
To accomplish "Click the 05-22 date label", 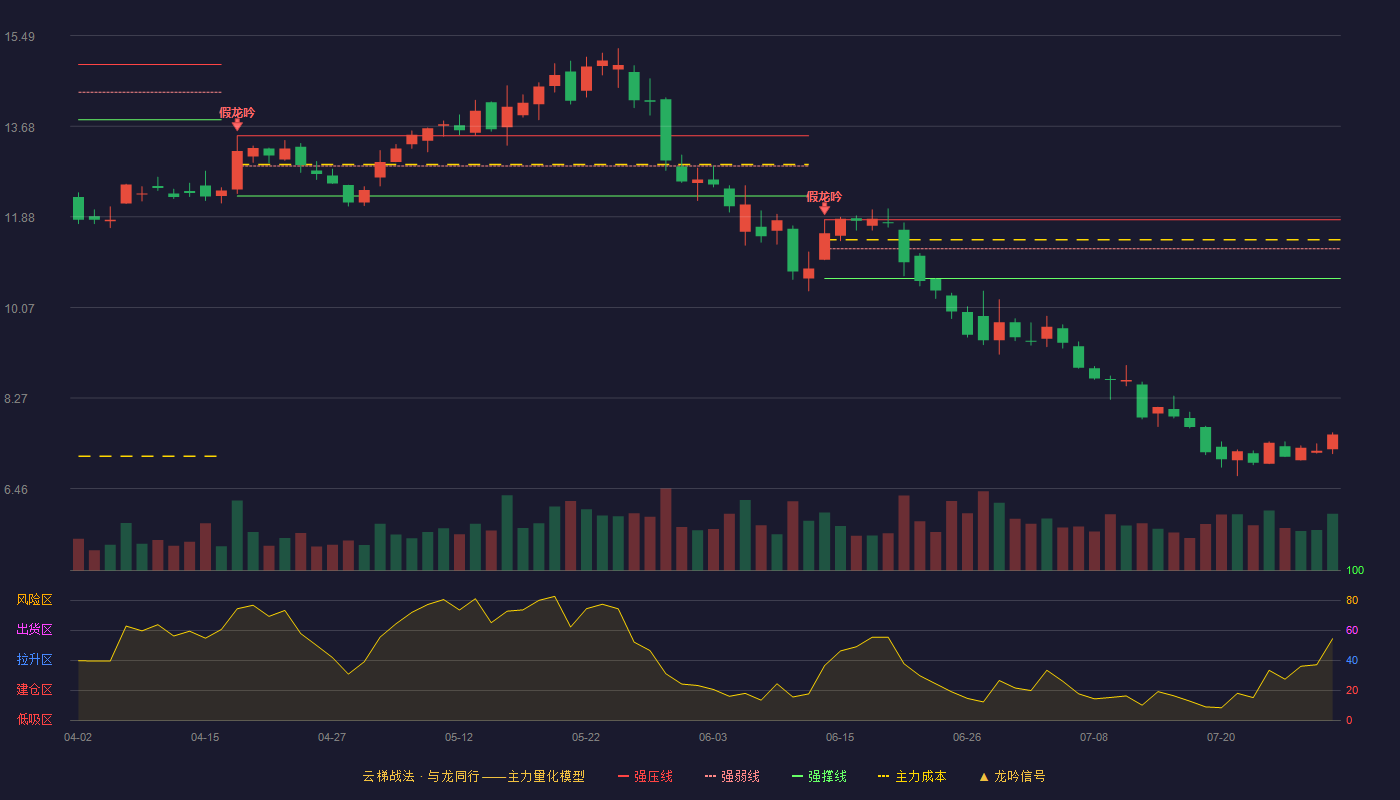I will [x=586, y=737].
